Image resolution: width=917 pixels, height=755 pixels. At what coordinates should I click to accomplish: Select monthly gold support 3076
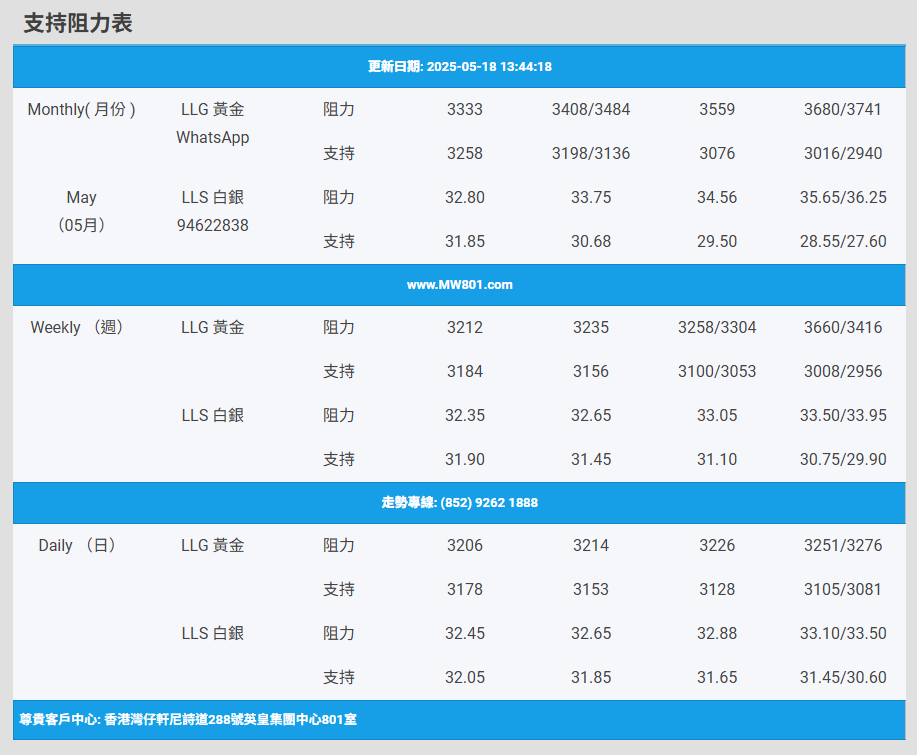tap(717, 153)
